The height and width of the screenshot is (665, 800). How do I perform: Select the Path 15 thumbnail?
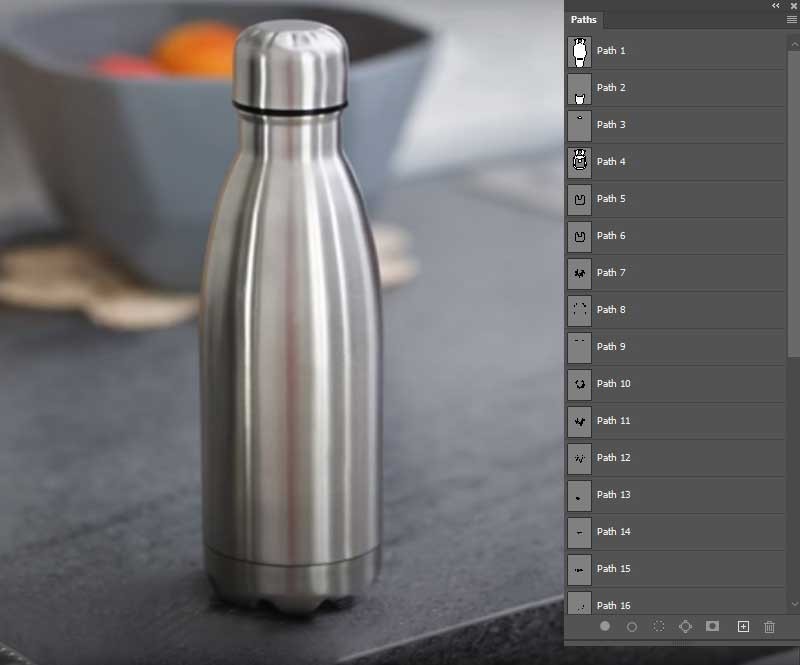pos(580,570)
